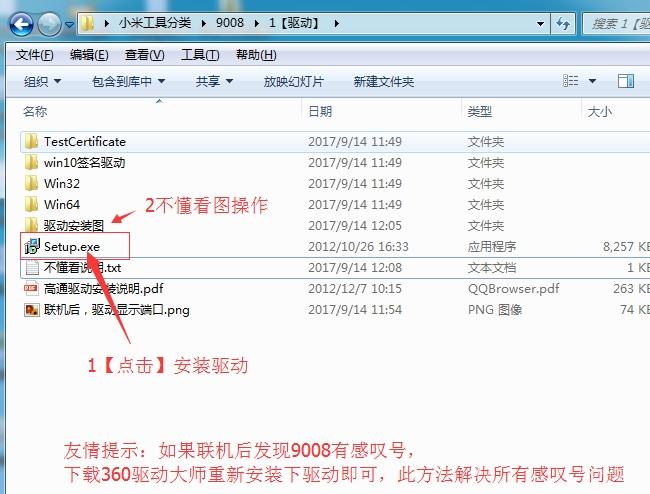Open the 组织 dropdown in toolbar
Image resolution: width=650 pixels, height=494 pixels.
coord(42,81)
